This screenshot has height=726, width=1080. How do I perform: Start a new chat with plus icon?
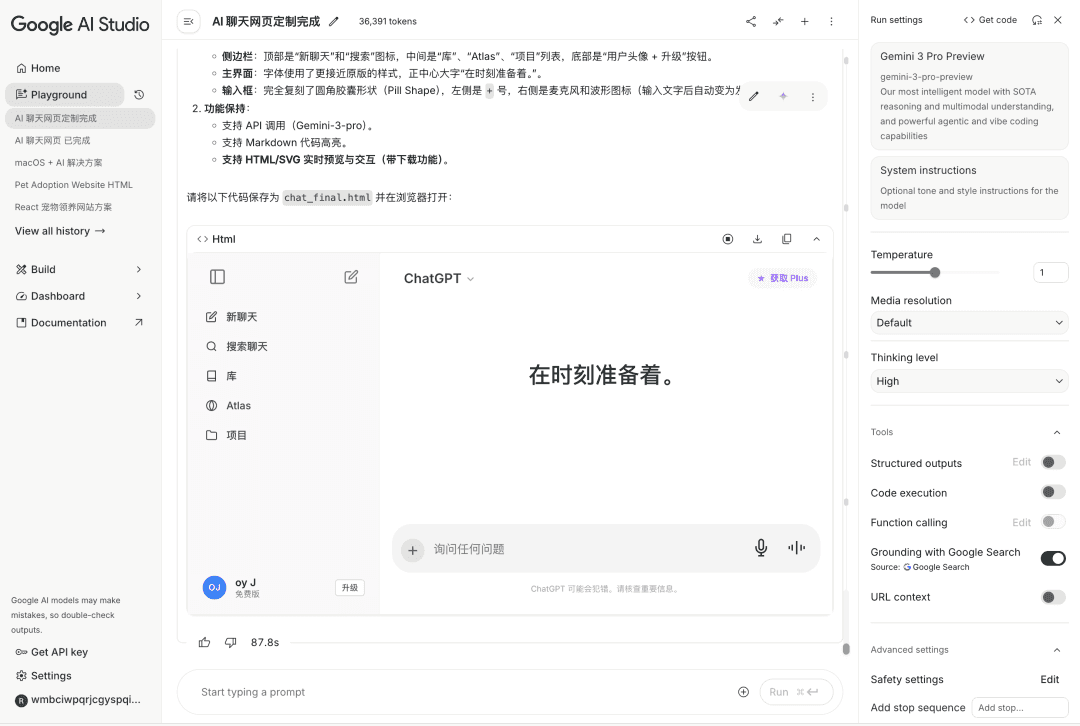click(x=804, y=21)
